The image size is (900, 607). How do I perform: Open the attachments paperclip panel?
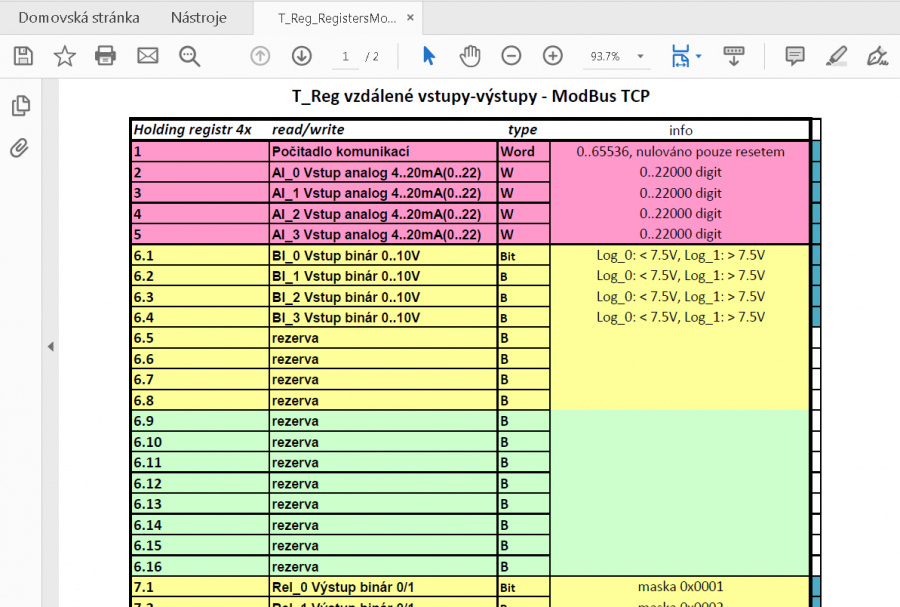(20, 148)
